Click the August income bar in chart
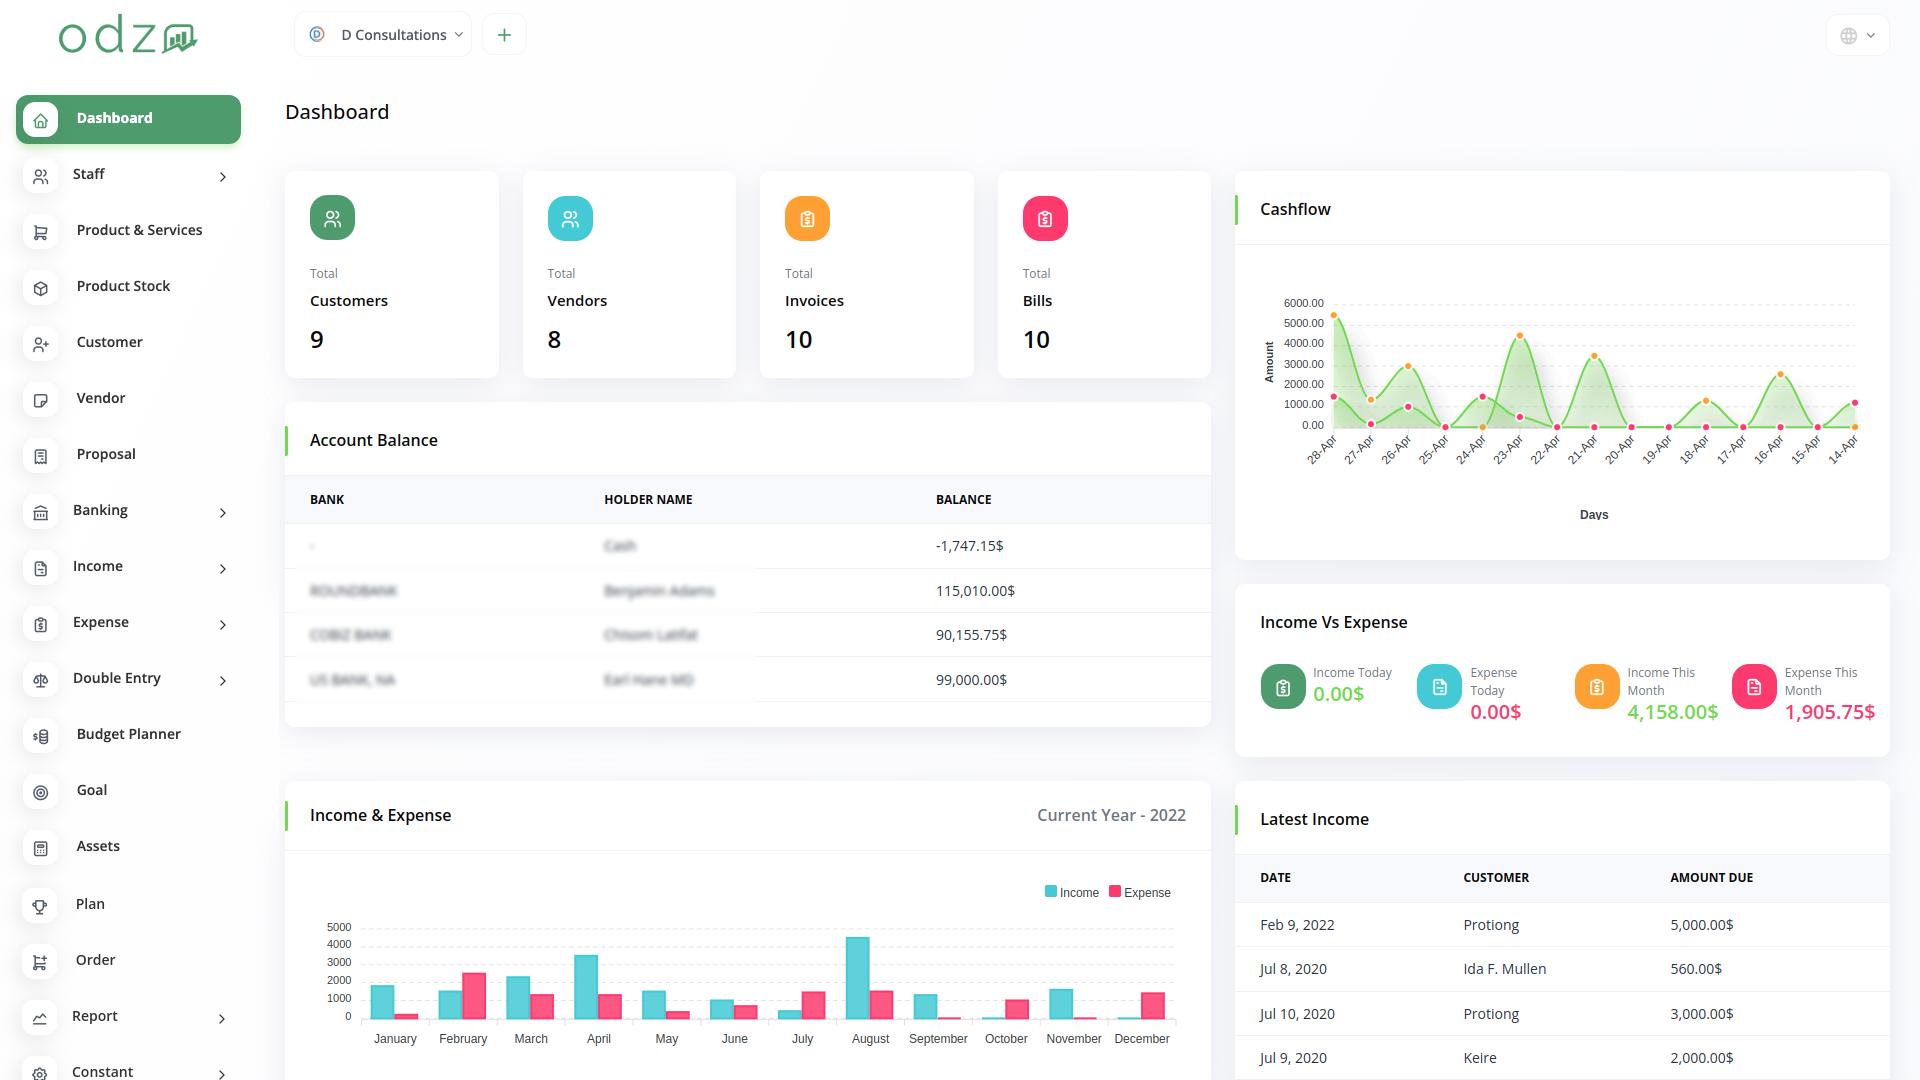 point(857,977)
